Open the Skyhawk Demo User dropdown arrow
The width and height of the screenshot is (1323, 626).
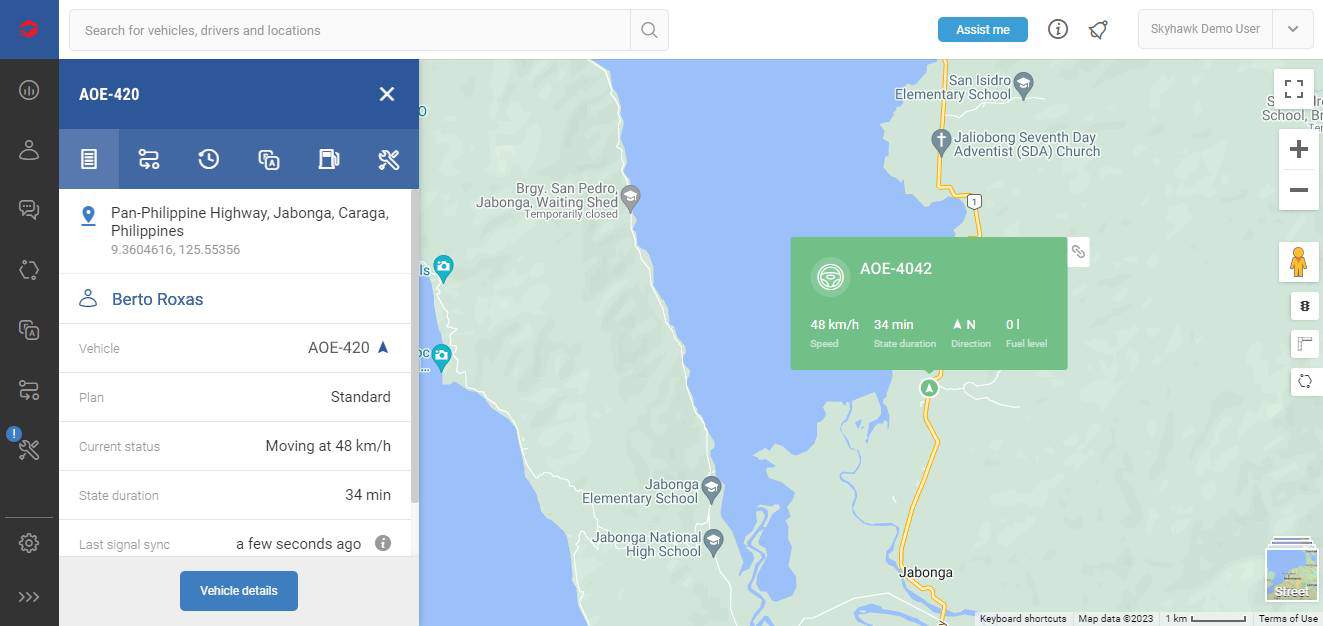click(1293, 29)
